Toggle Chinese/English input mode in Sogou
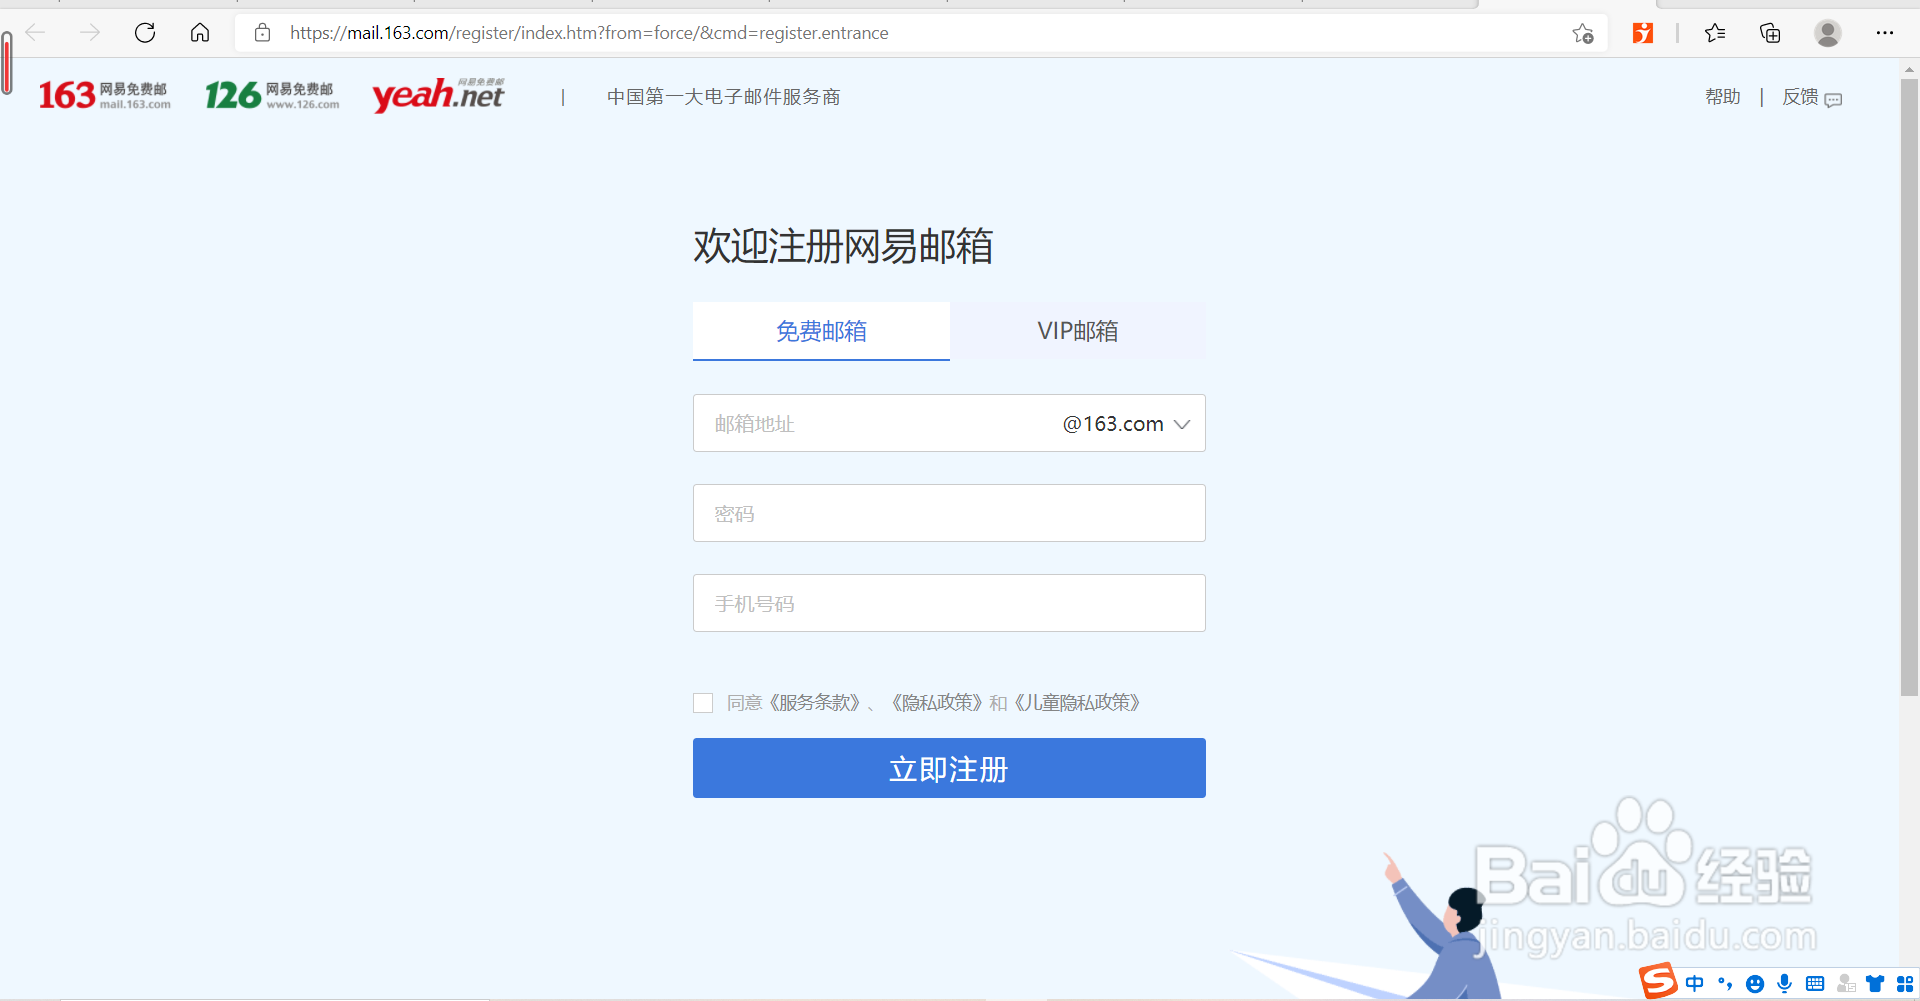The image size is (1920, 1001). click(1695, 983)
